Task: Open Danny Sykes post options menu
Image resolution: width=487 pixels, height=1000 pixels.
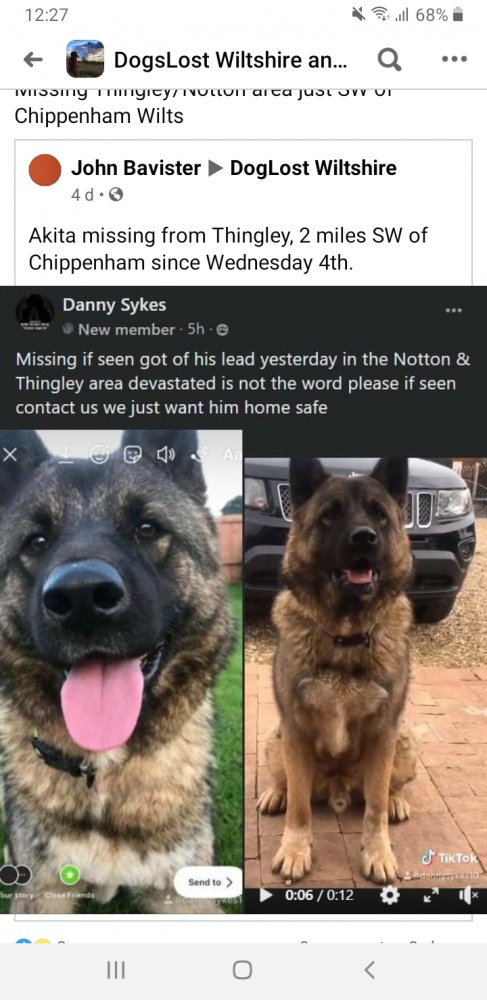Action: 453,311
